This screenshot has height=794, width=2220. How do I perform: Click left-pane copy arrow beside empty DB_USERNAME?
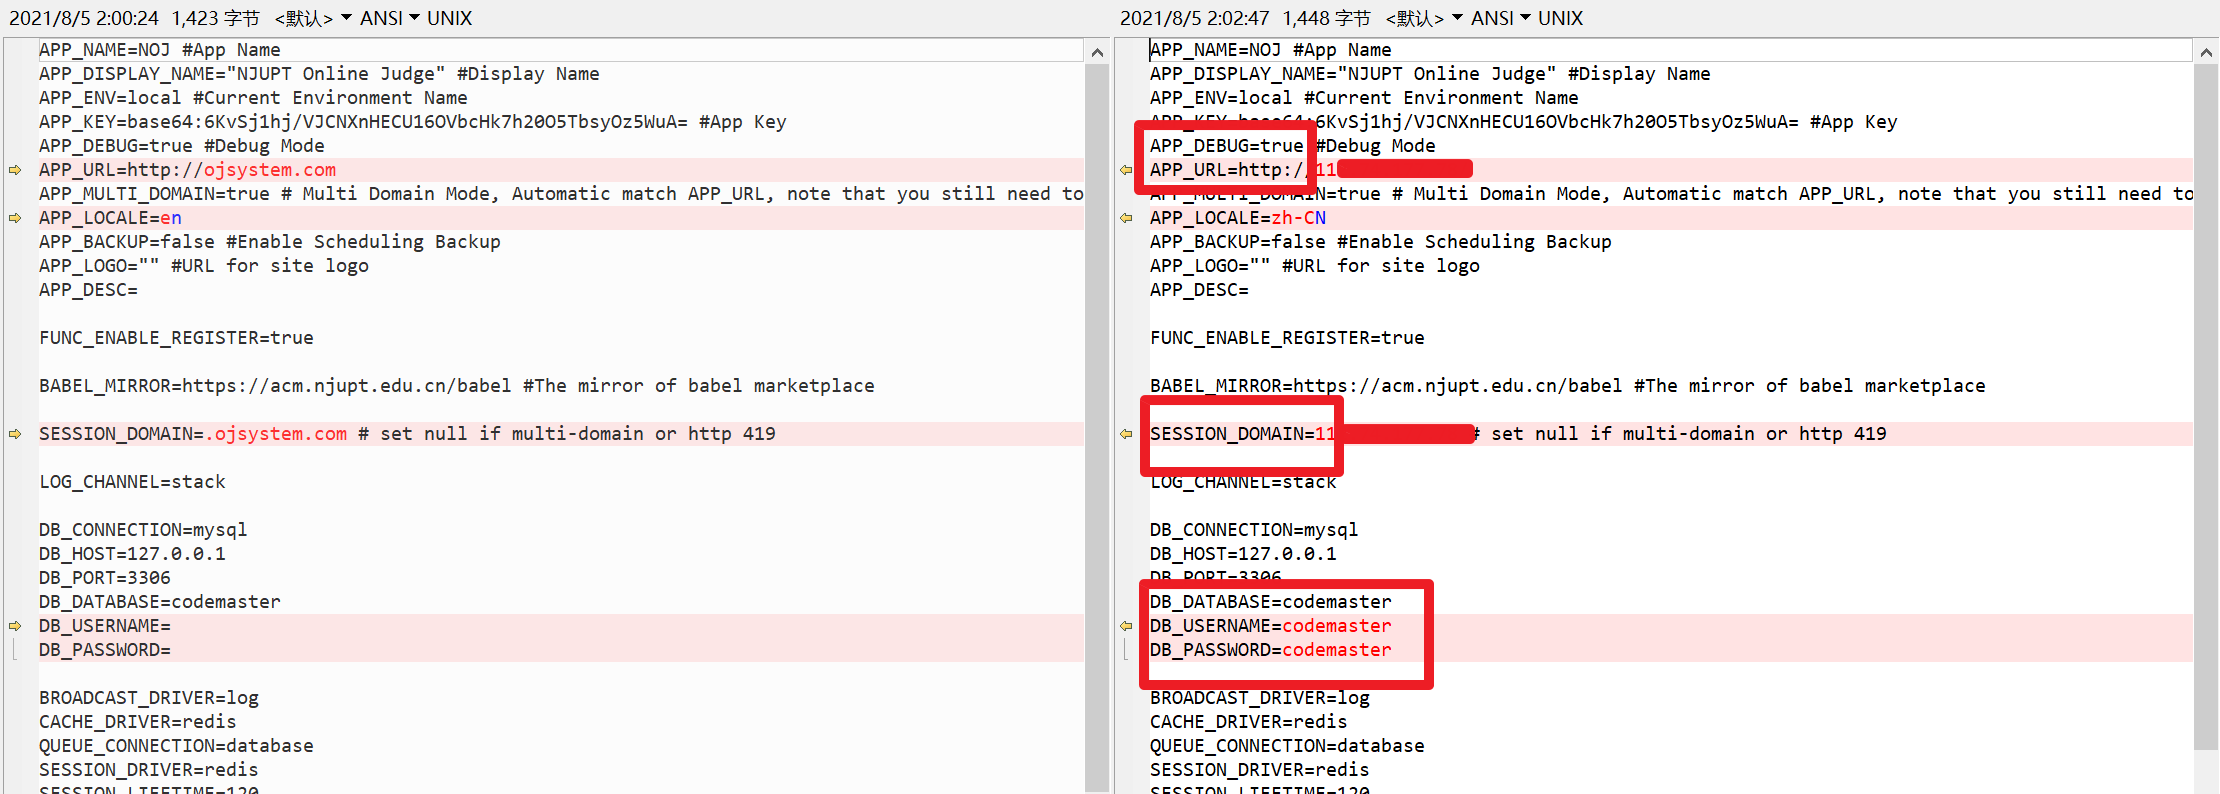(15, 626)
